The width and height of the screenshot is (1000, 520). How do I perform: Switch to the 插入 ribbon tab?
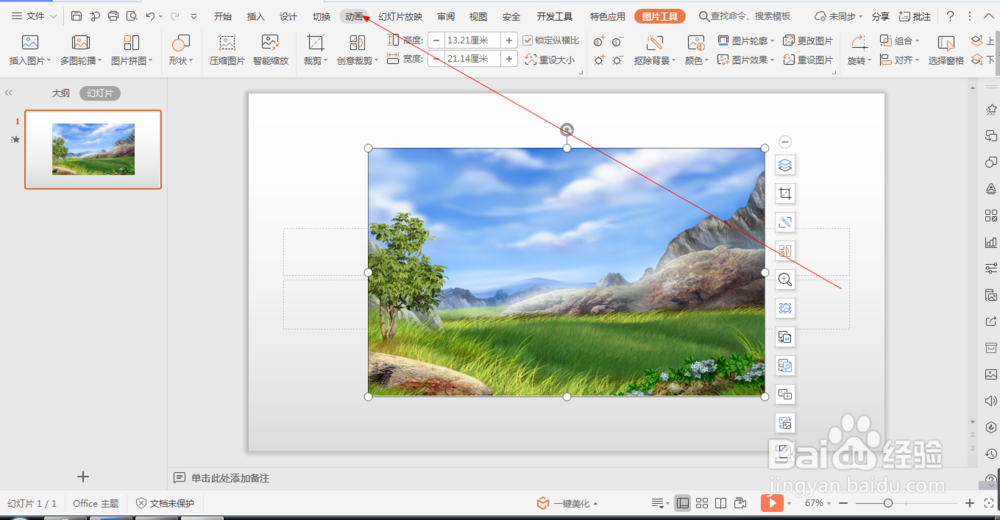point(256,16)
